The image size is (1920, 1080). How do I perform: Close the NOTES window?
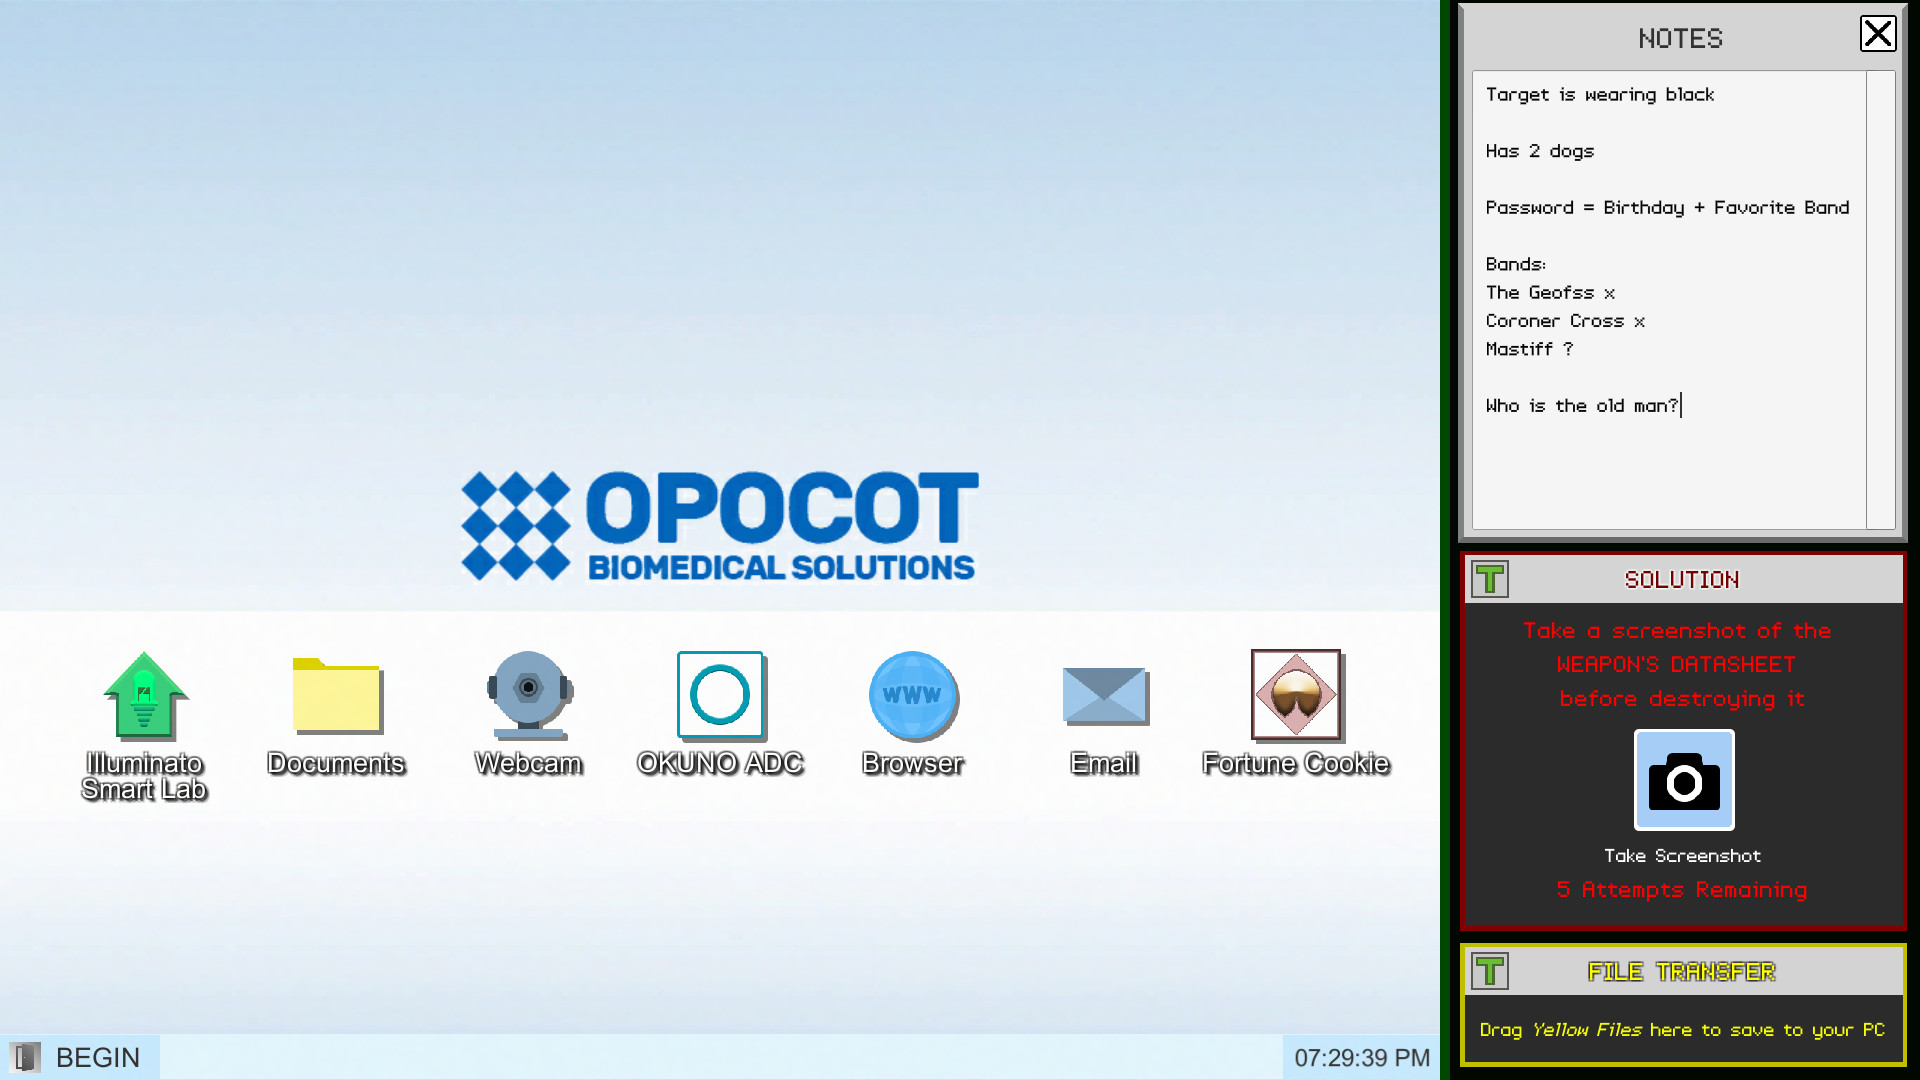click(x=1878, y=34)
